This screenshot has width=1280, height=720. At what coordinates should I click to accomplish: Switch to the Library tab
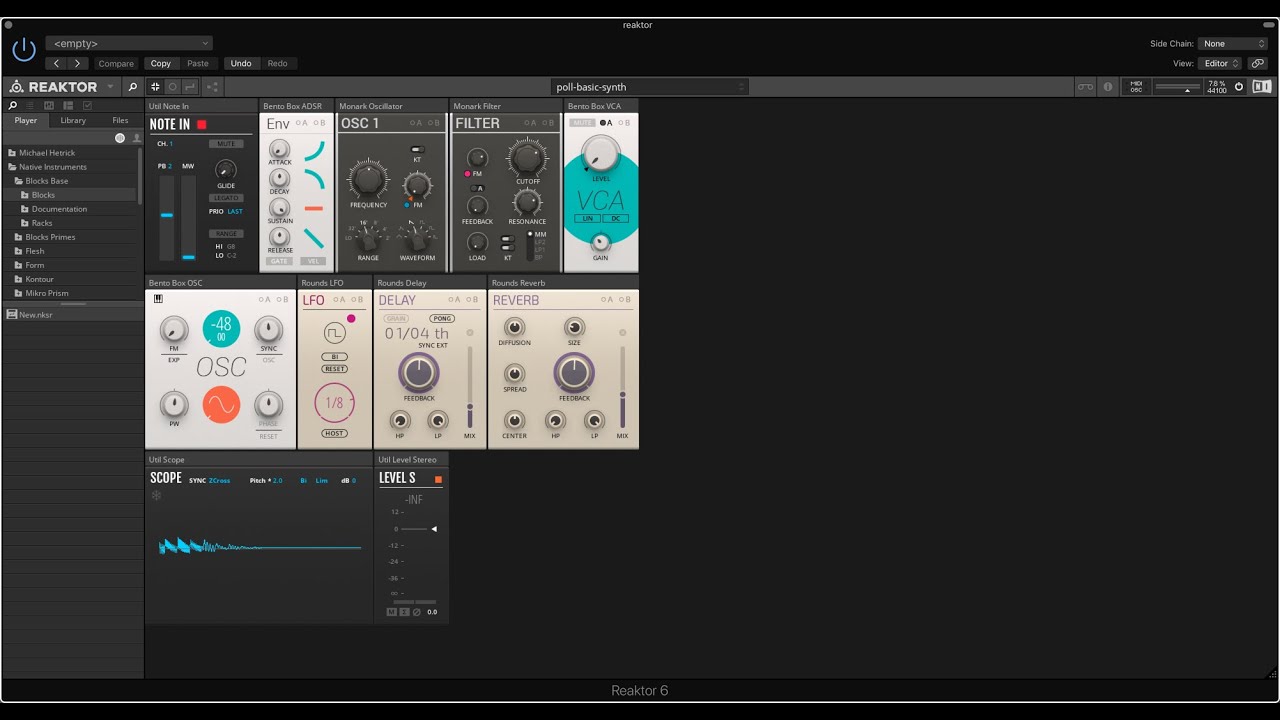[x=73, y=120]
